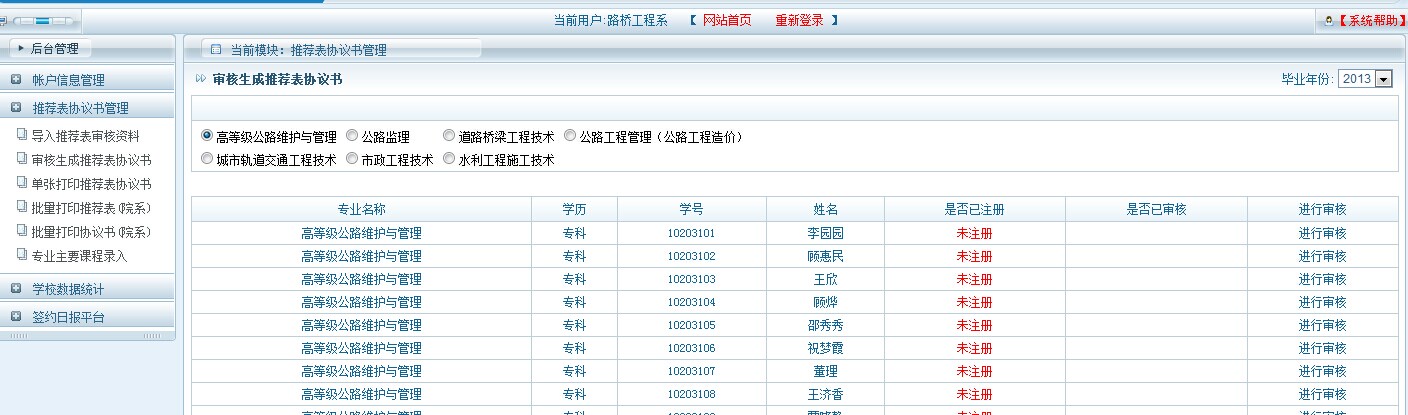Click the icon beside 系统帮助
Screen dimensions: 1408x415
click(x=1327, y=20)
